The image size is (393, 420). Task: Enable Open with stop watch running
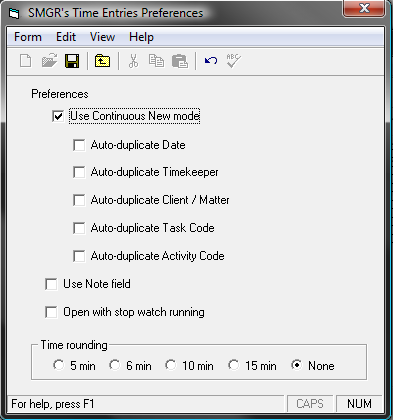click(51, 312)
